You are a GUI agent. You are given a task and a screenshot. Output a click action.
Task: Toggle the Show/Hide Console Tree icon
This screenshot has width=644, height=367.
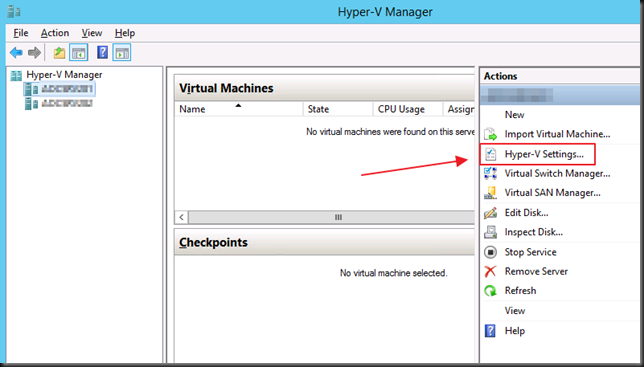(x=78, y=53)
